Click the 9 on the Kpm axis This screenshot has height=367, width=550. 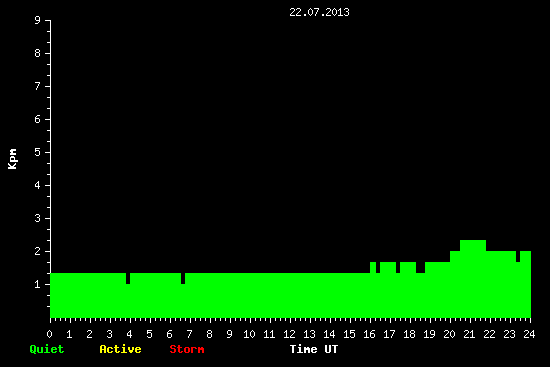tap(37, 20)
